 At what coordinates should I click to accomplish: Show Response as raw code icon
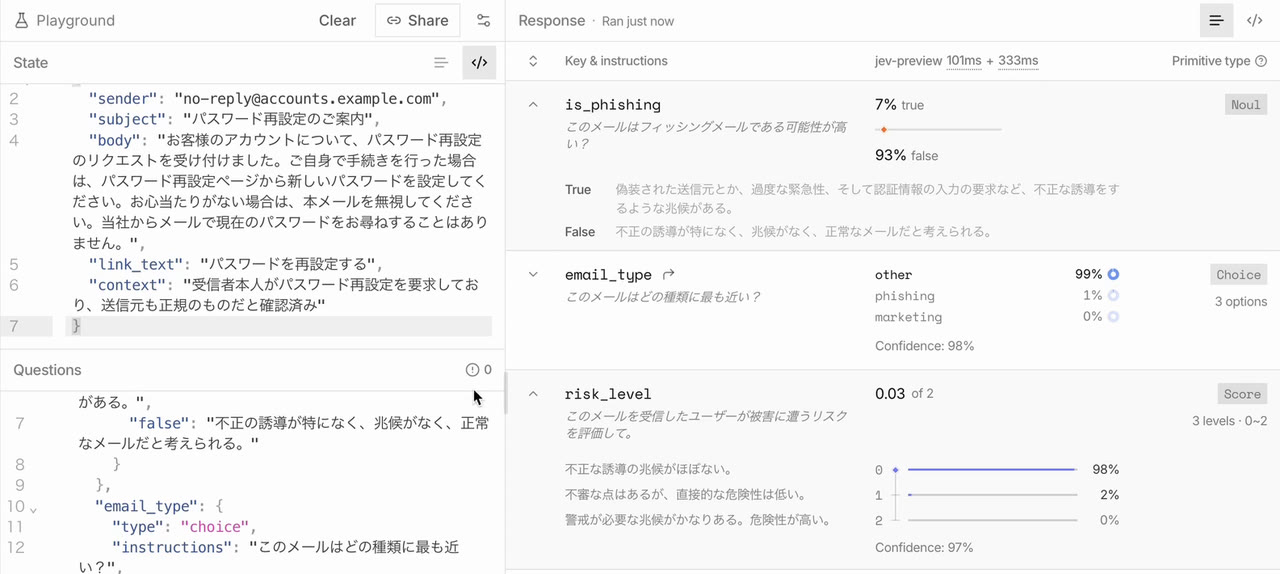(x=1254, y=20)
